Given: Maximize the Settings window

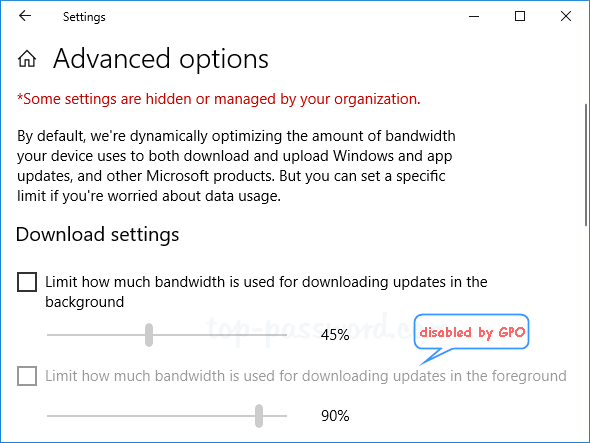Looking at the screenshot, I should (520, 16).
